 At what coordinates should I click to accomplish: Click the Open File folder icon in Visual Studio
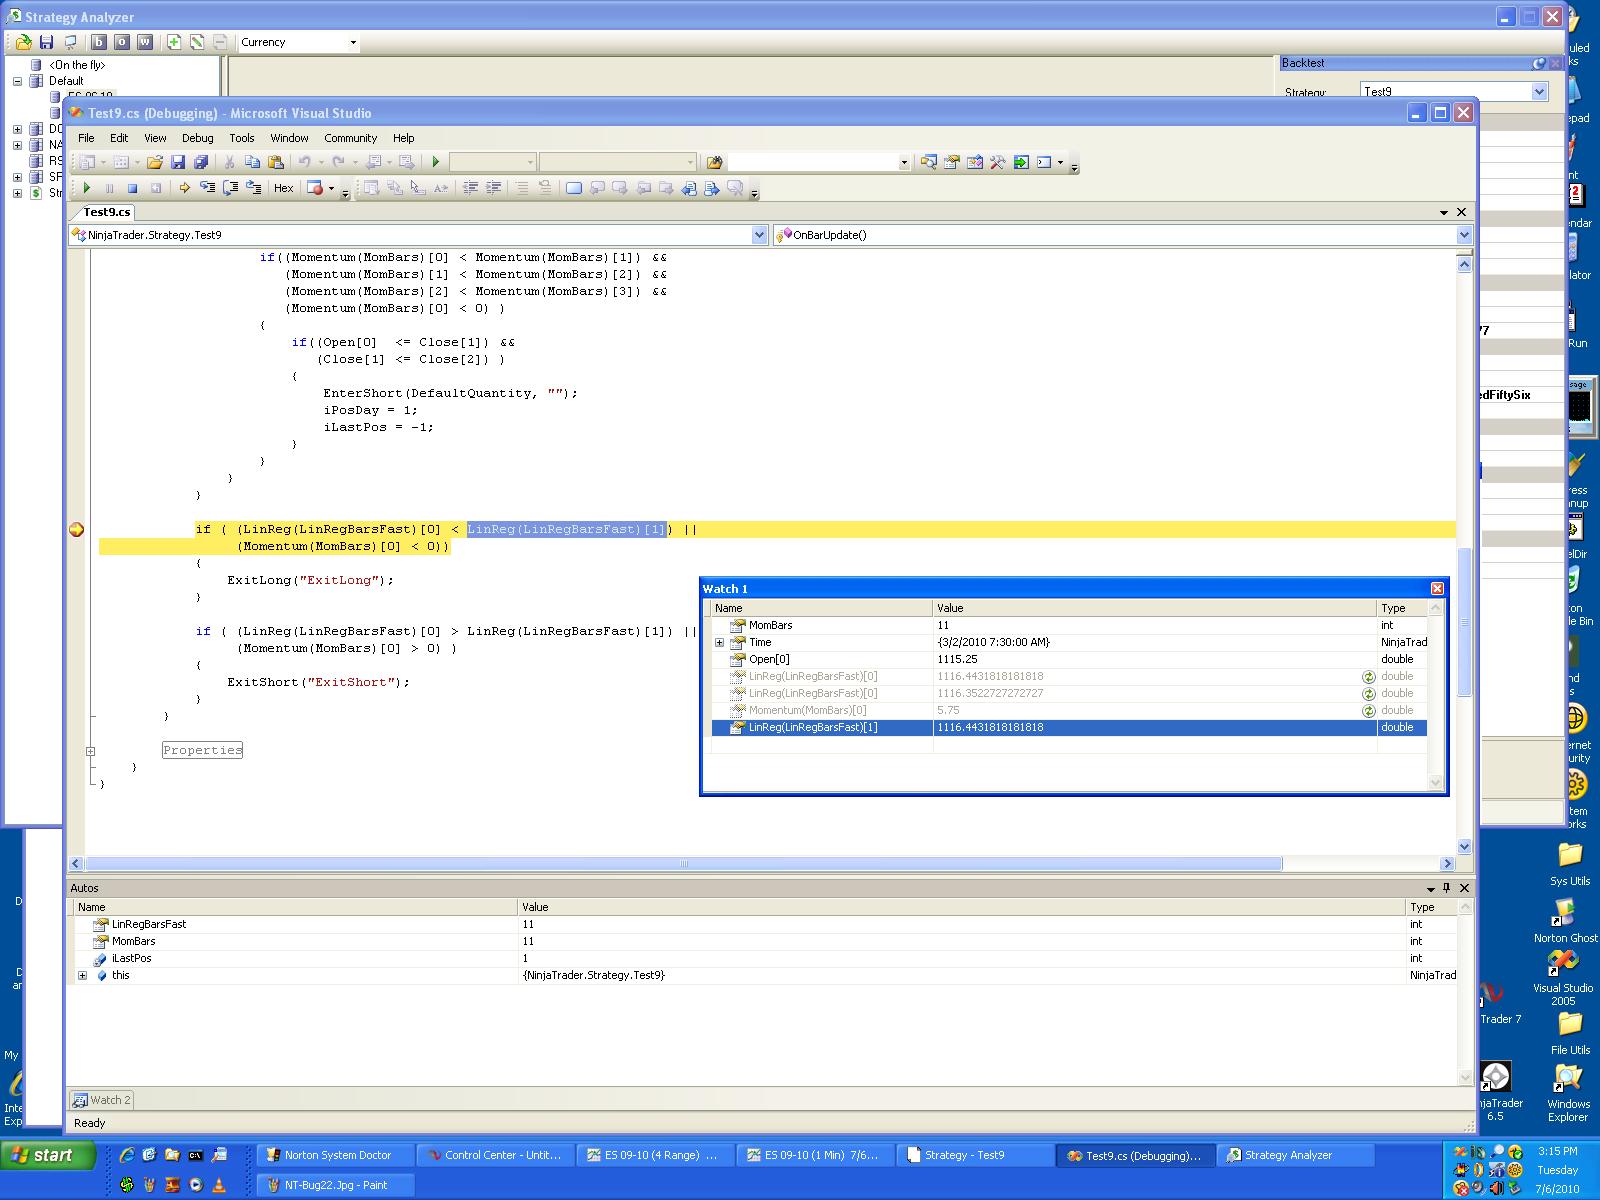pos(155,162)
